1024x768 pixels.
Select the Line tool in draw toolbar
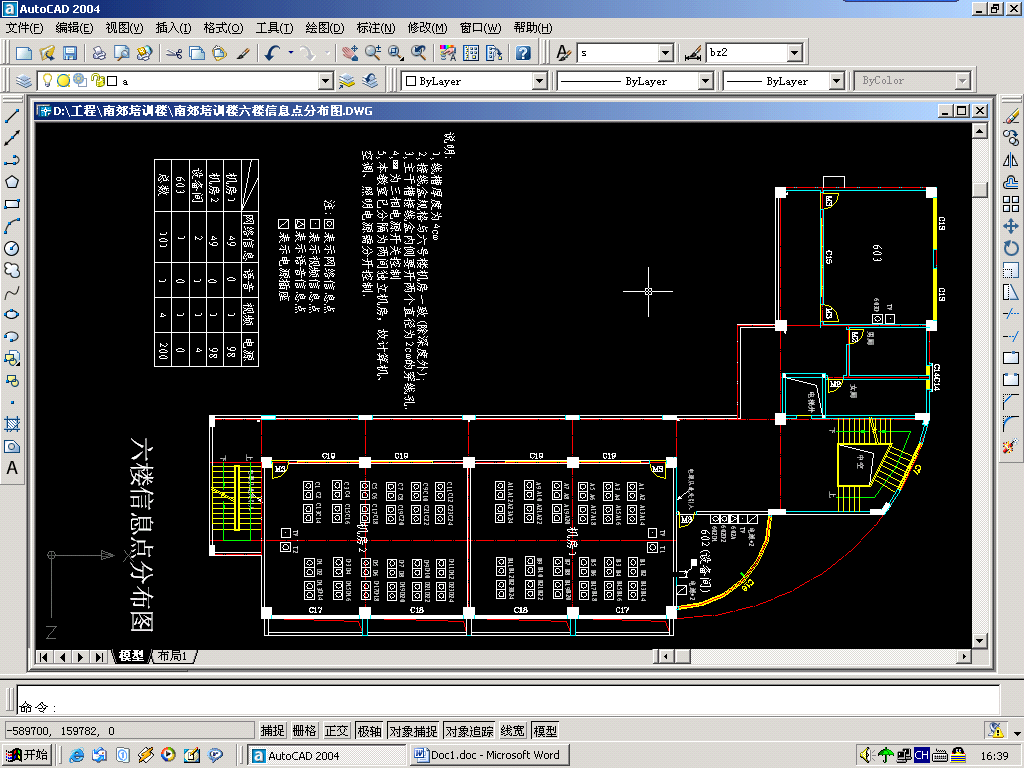point(12,116)
